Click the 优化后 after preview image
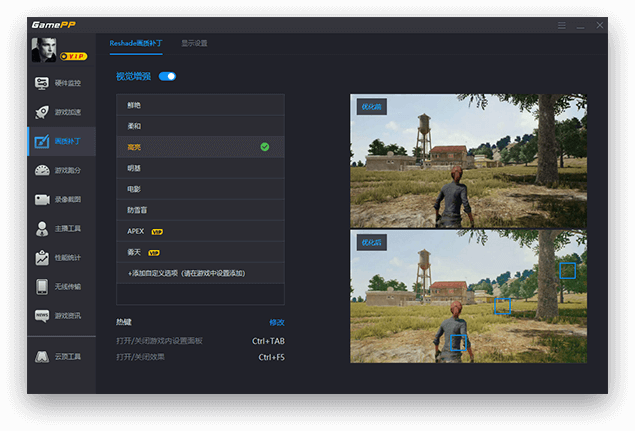The height and width of the screenshot is (431, 635). click(x=469, y=297)
